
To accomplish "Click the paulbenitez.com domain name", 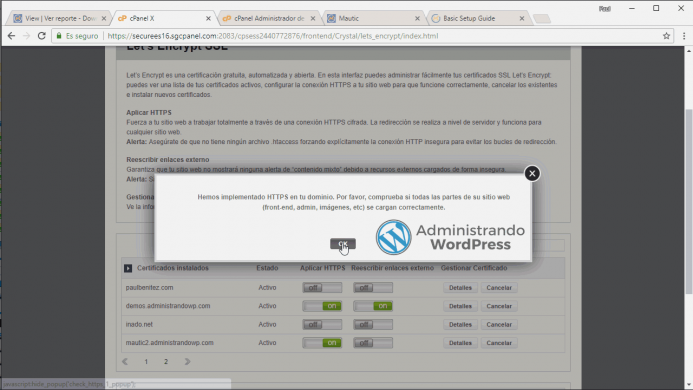I will click(x=149, y=287).
